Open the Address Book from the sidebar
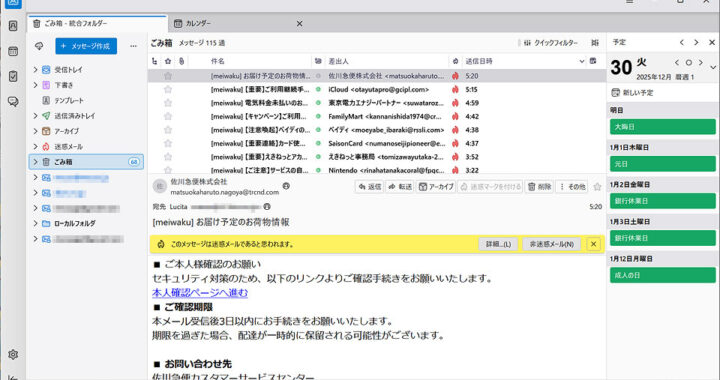This screenshot has height=380, width=720. point(13,26)
